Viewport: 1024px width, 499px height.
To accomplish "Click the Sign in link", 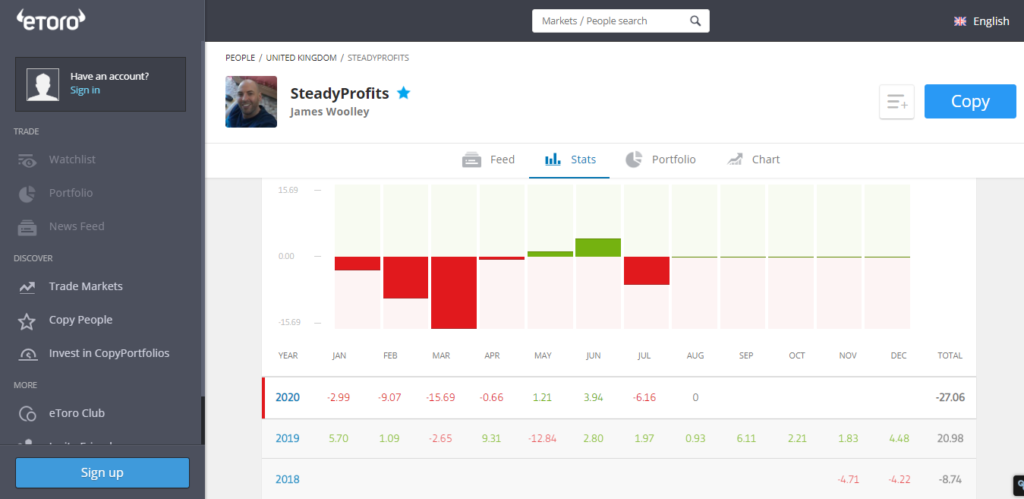I will point(85,90).
